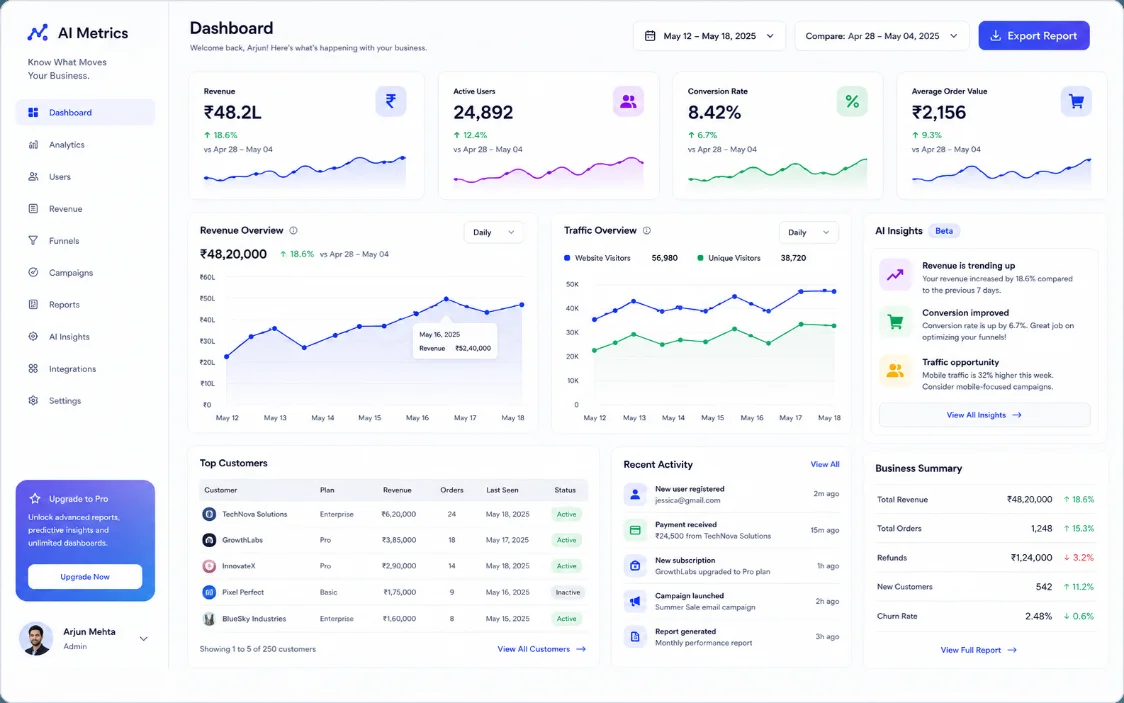This screenshot has width=1124, height=703.
Task: Open Dashboard in the sidebar
Action: tap(85, 113)
